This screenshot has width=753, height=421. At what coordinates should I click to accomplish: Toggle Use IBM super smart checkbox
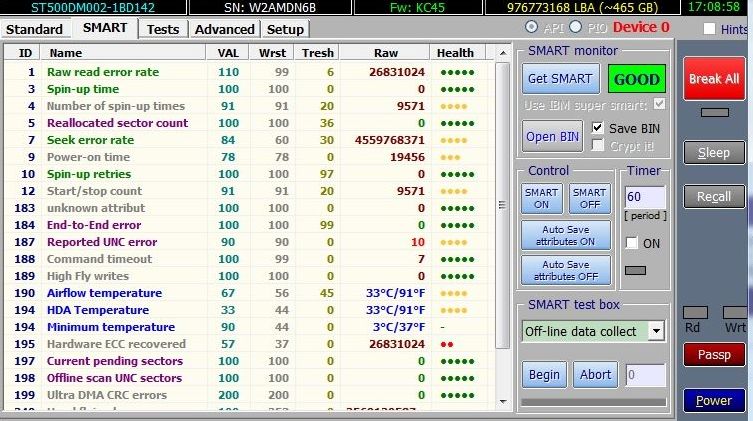point(659,104)
